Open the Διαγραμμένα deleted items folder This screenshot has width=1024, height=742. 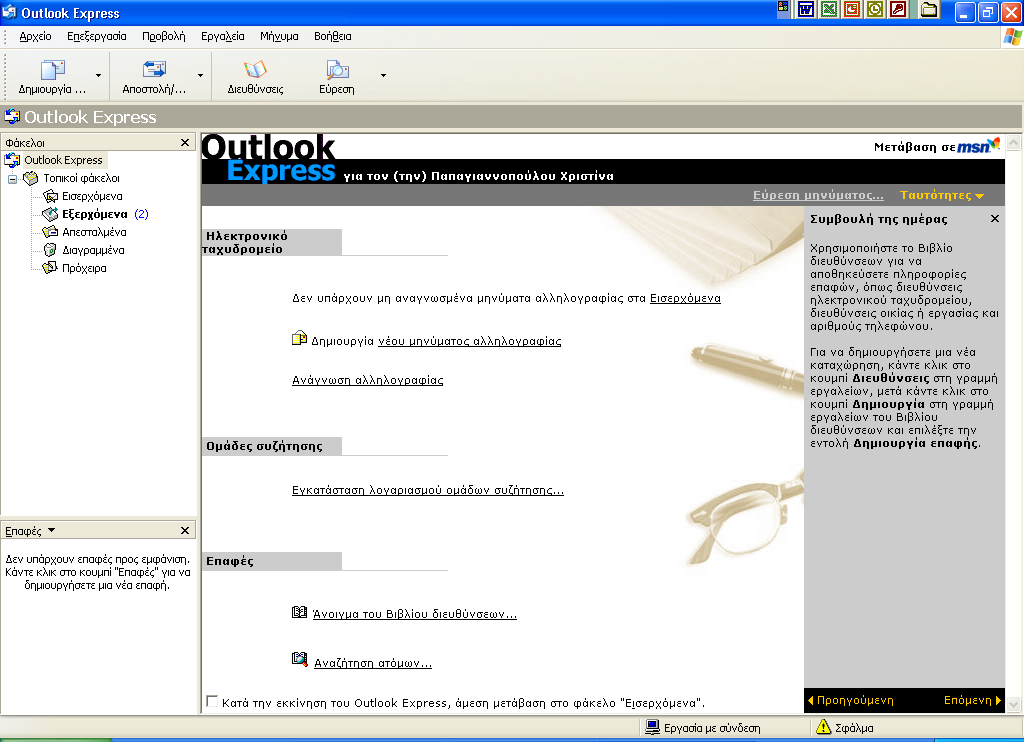93,250
